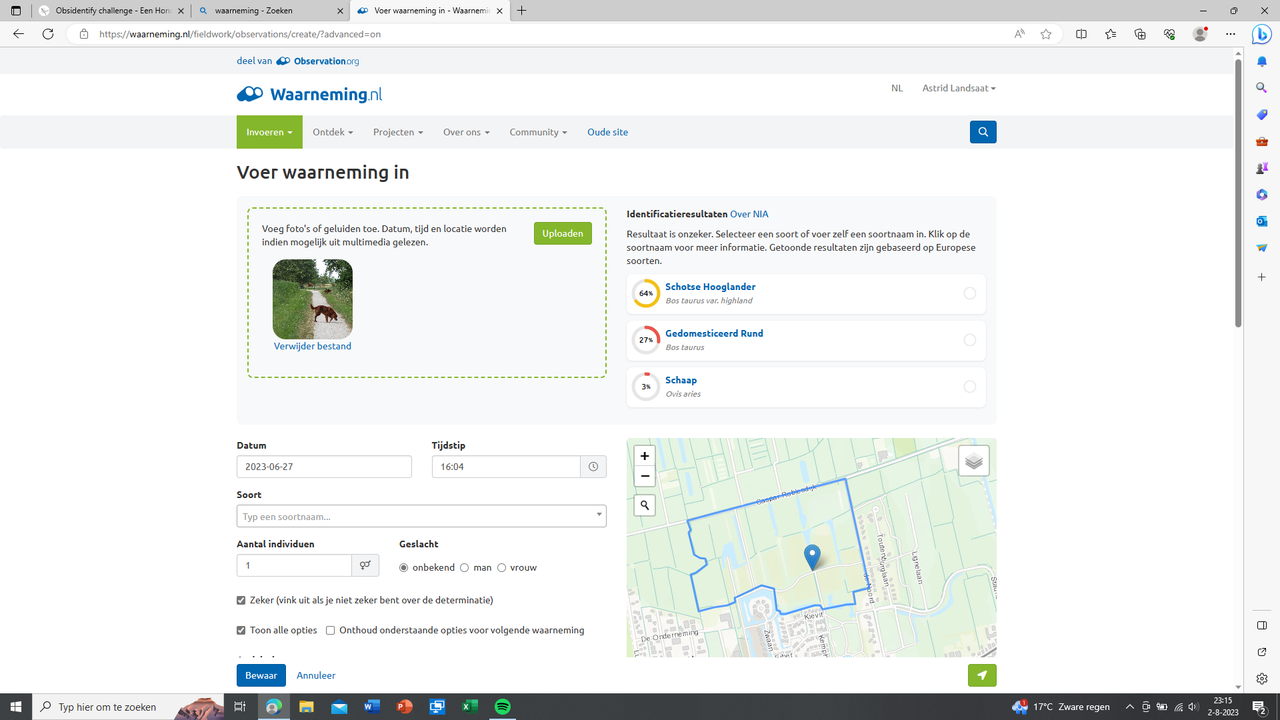This screenshot has width=1280, height=720.
Task: Open the Soort species dropdown
Action: click(x=421, y=516)
